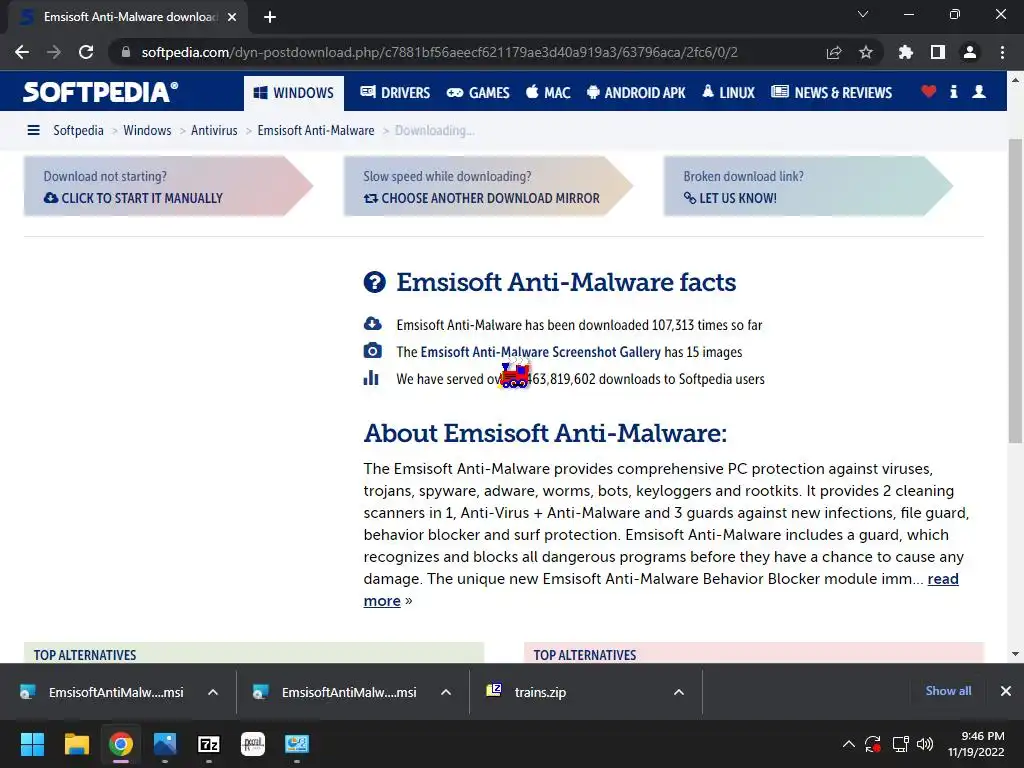Open the Photos app on taskbar
The width and height of the screenshot is (1024, 768).
click(165, 744)
